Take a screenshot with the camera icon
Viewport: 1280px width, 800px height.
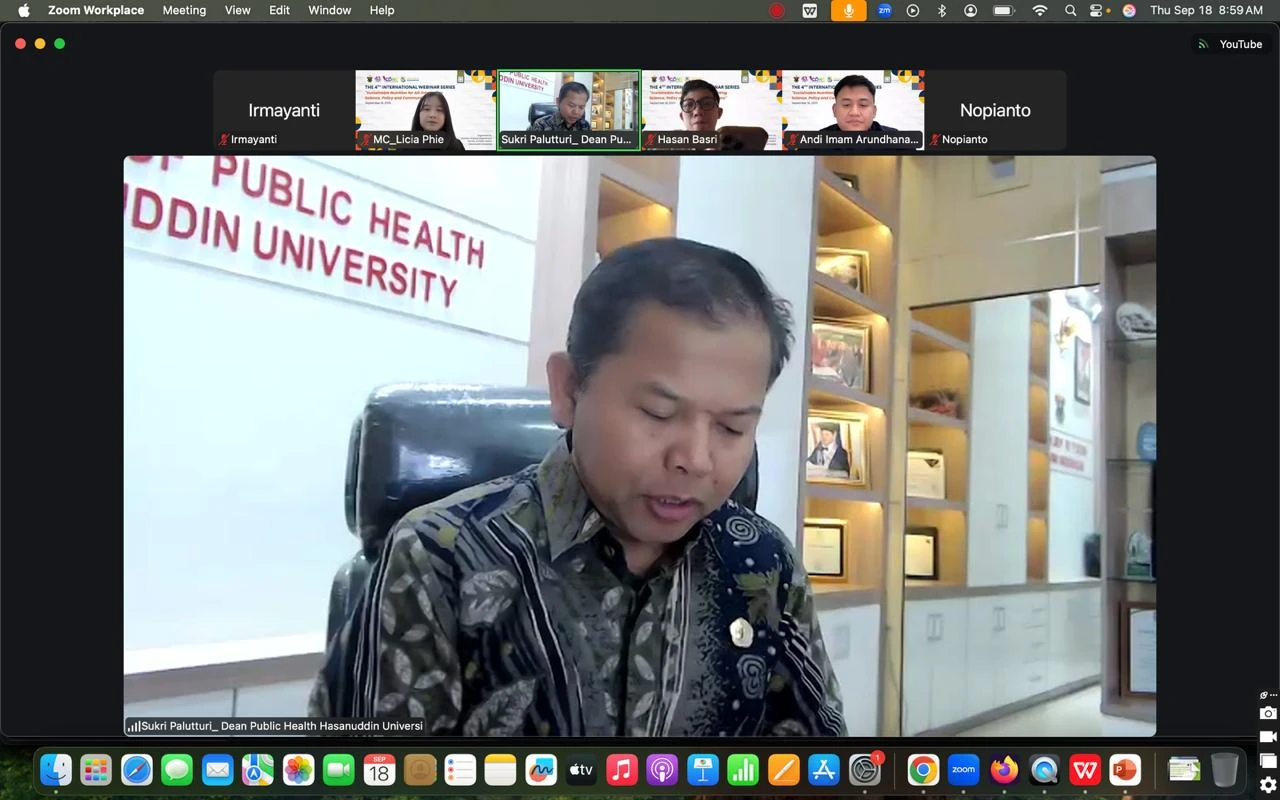[x=1267, y=713]
